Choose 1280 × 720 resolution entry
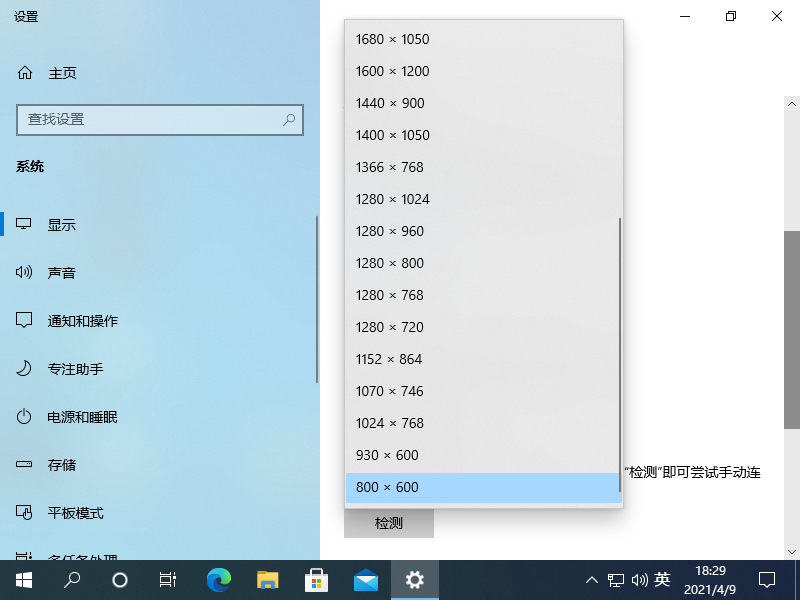Screen dimensions: 800x600 tap(390, 327)
